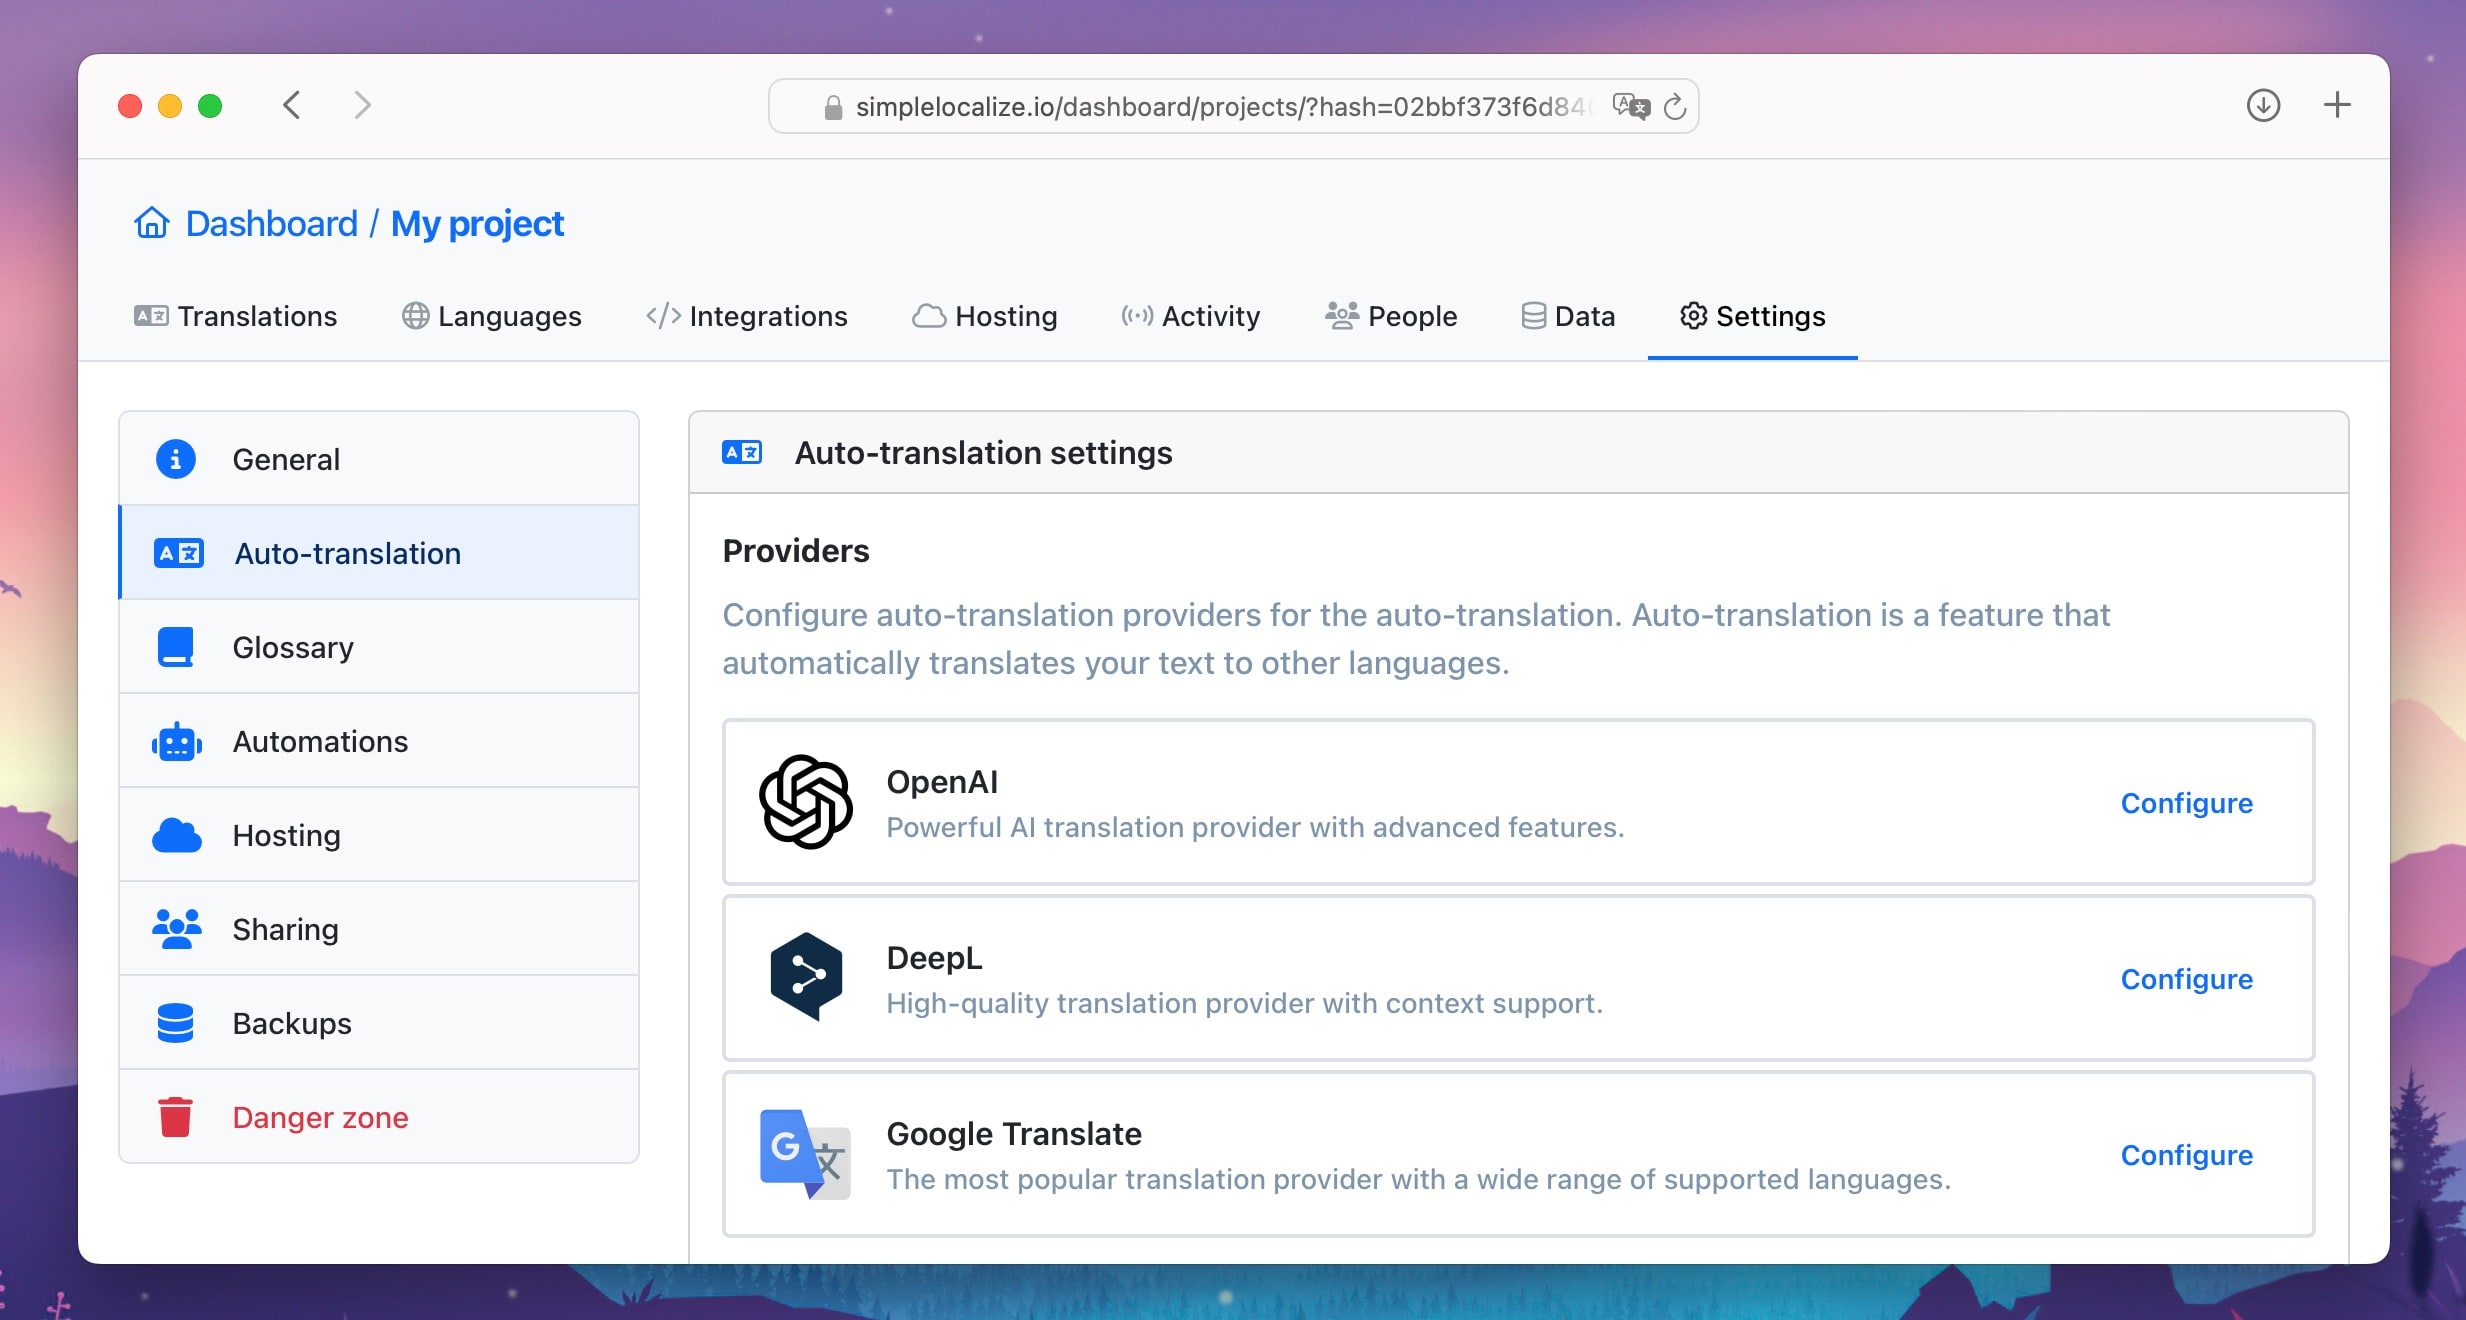Click the Google Translate provider name
Image resolution: width=2466 pixels, height=1320 pixels.
(x=1014, y=1133)
